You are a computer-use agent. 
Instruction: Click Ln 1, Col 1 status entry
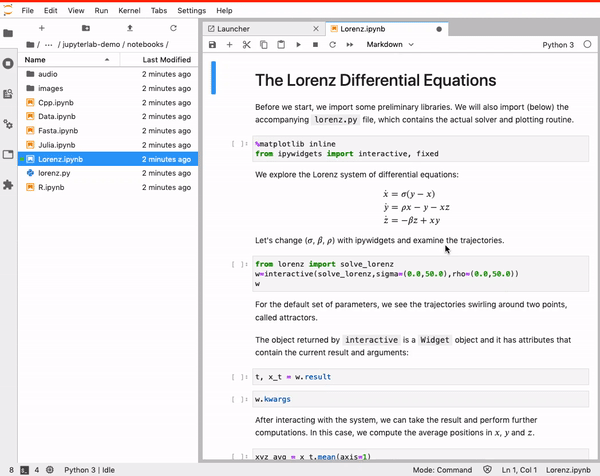(x=519, y=470)
